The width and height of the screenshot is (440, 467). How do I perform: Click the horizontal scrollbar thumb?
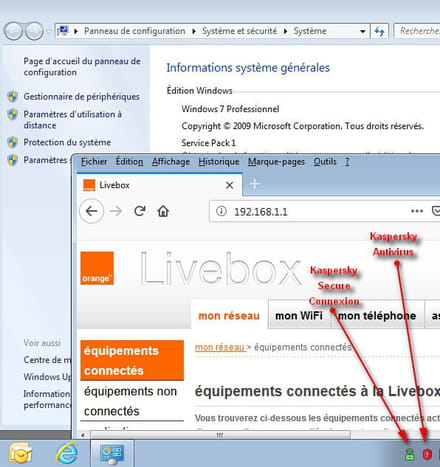click(220, 435)
